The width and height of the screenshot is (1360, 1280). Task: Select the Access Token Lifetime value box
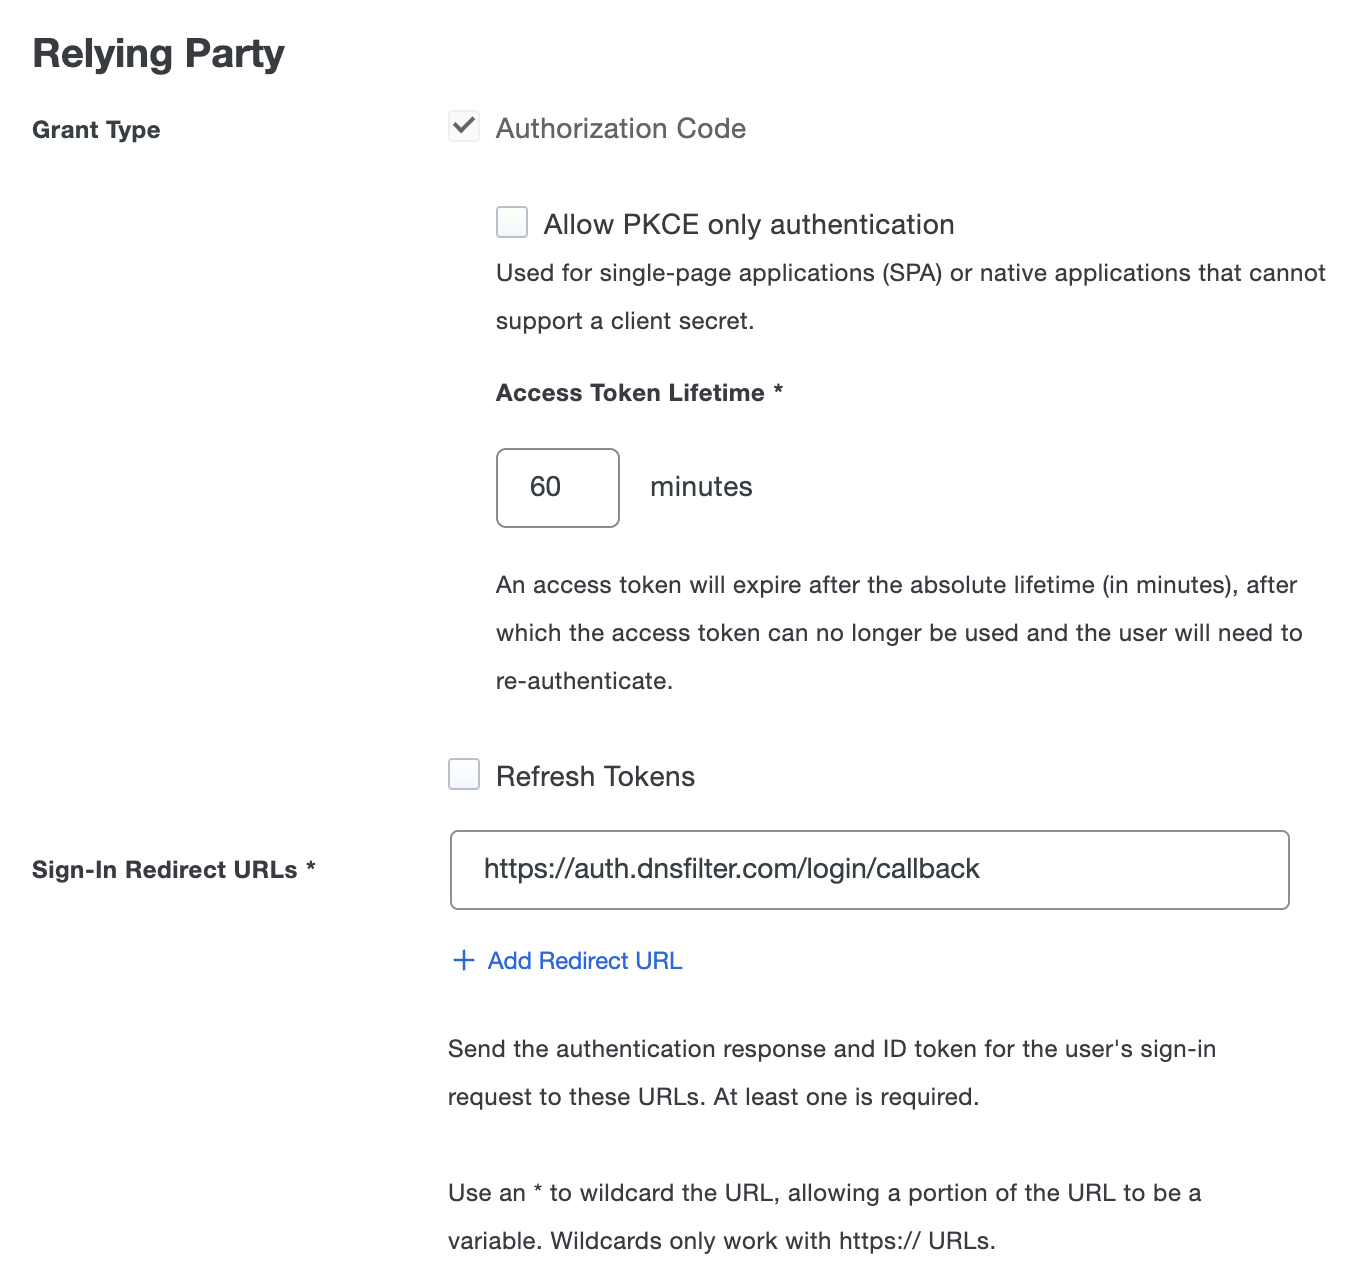point(557,487)
